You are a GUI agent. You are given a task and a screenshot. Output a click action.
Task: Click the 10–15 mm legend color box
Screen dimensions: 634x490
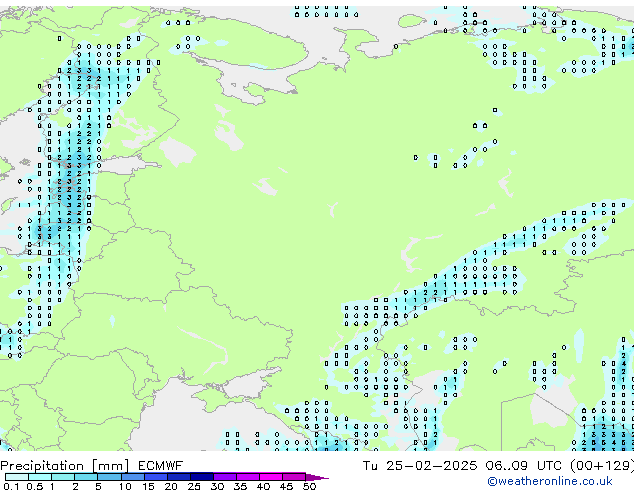[133, 477]
